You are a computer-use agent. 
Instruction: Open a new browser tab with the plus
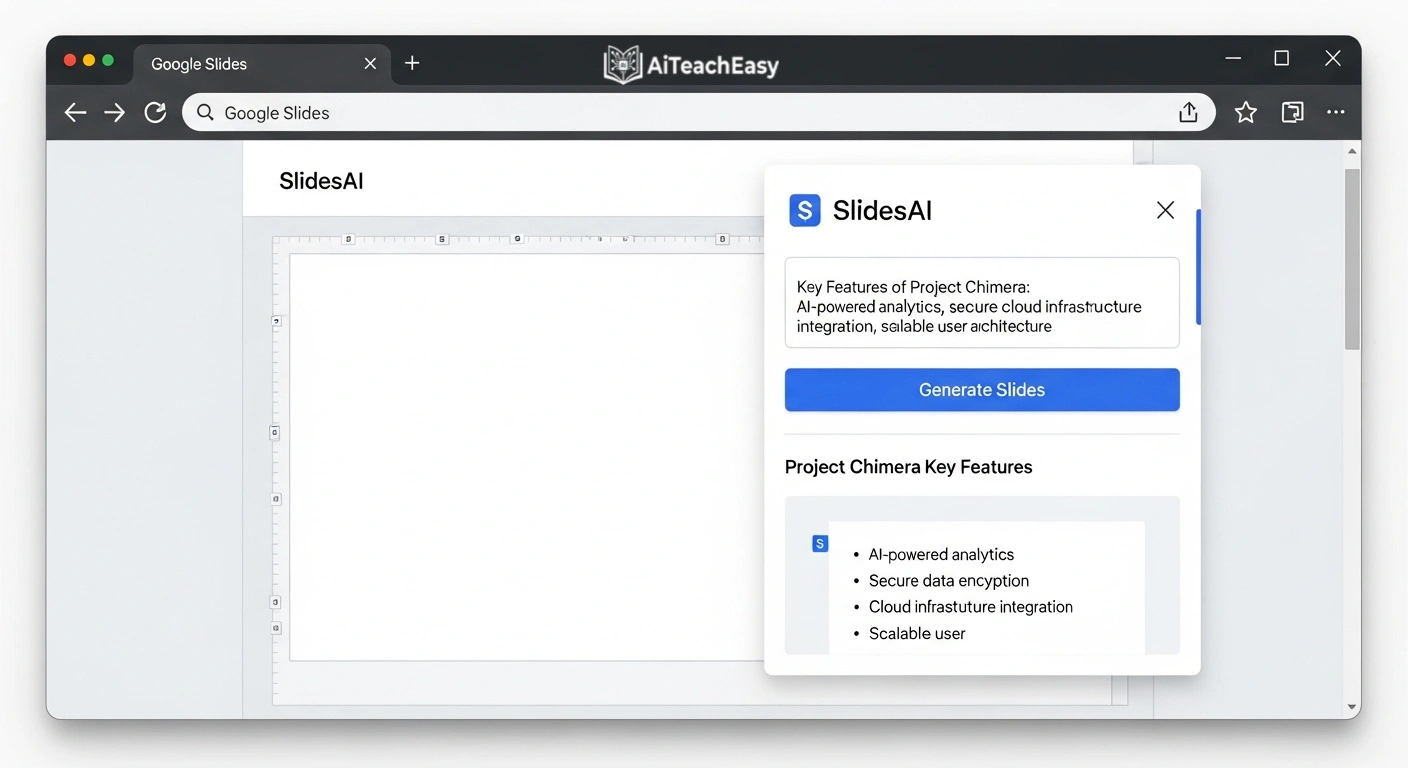(412, 62)
